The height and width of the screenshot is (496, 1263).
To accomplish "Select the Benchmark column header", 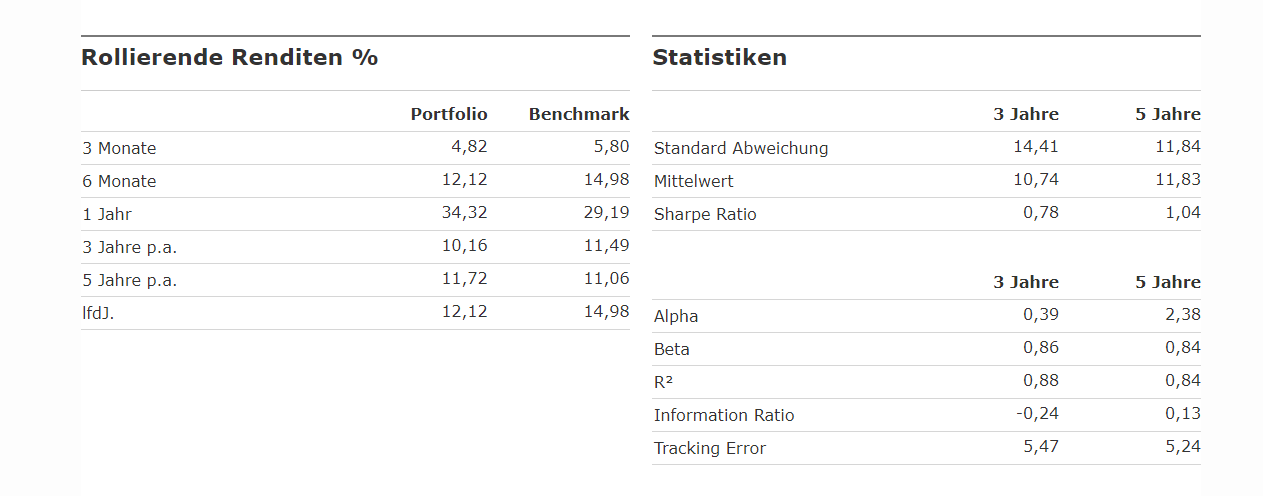I will [579, 114].
